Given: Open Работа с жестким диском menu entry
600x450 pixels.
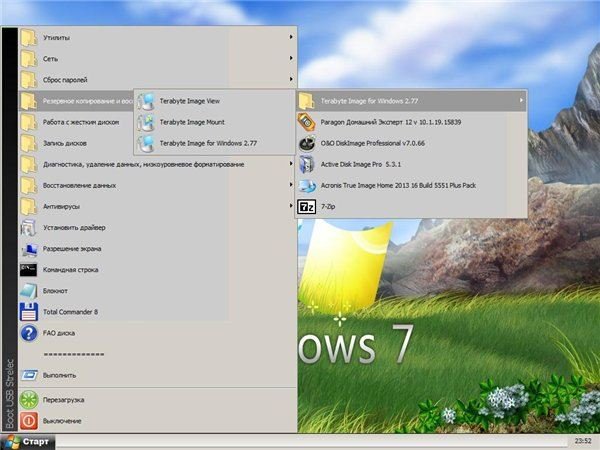Looking at the screenshot, I should pyautogui.click(x=77, y=122).
